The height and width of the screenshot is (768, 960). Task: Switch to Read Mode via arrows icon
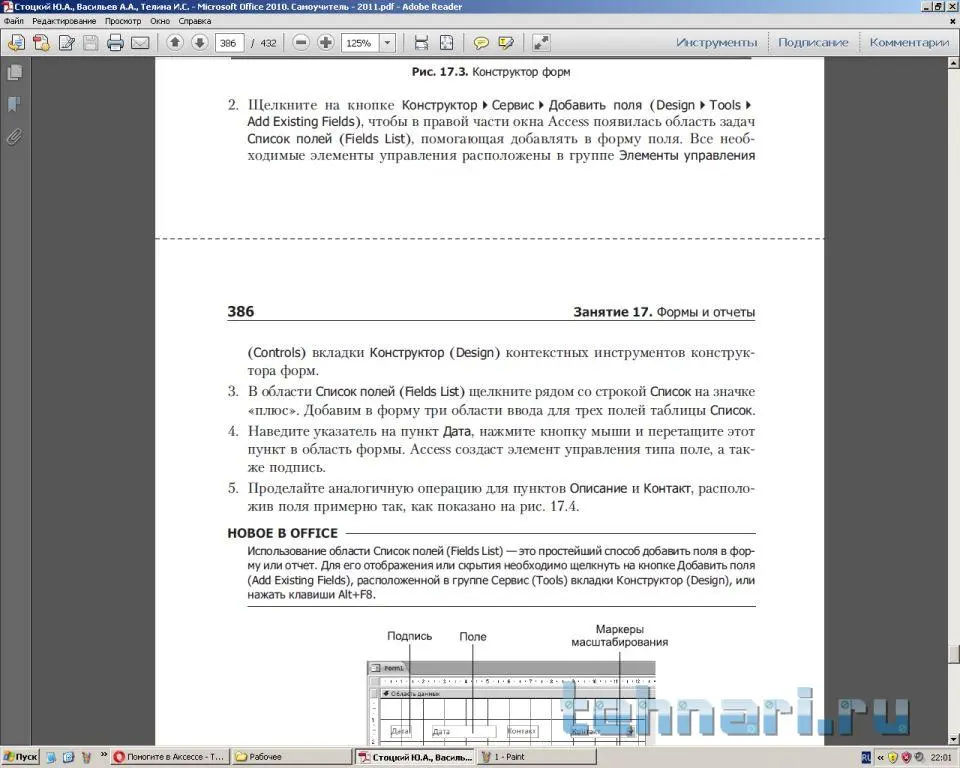[x=541, y=43]
